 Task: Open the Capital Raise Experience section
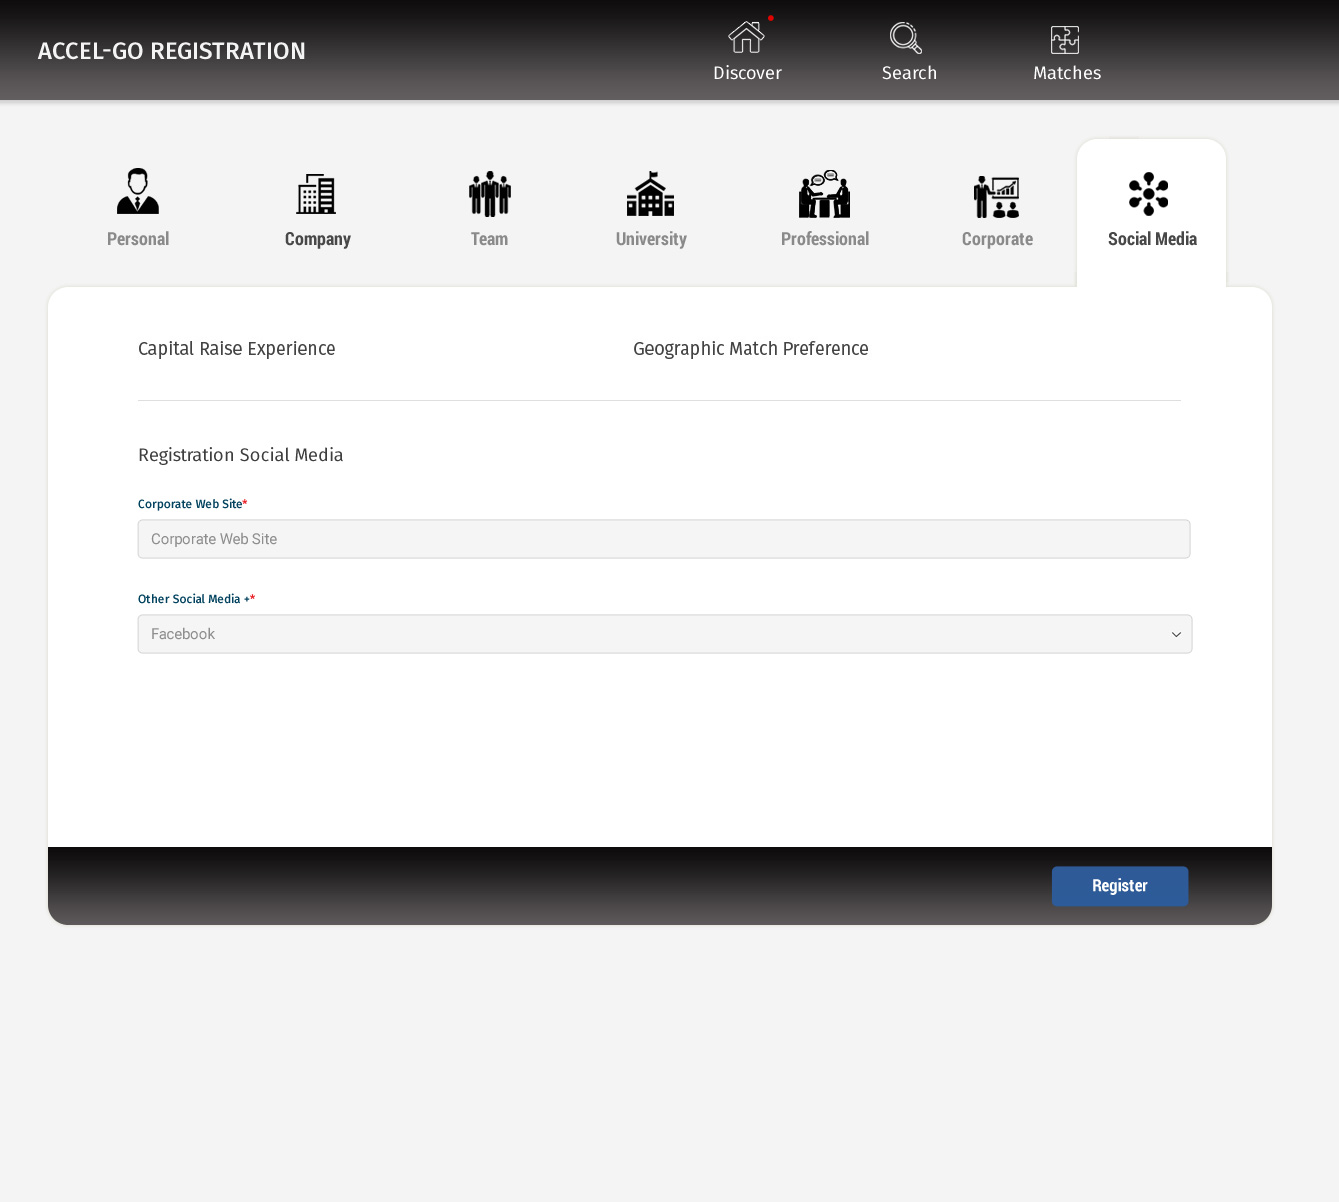click(237, 349)
